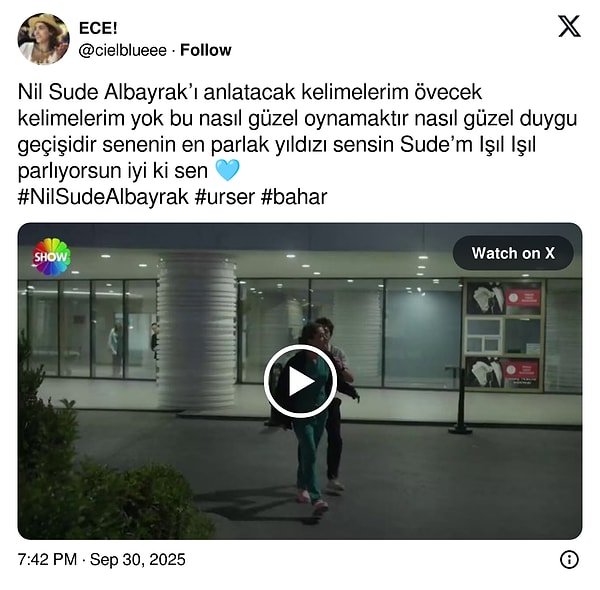Click the Watch on X button
600x590 pixels.
(513, 253)
